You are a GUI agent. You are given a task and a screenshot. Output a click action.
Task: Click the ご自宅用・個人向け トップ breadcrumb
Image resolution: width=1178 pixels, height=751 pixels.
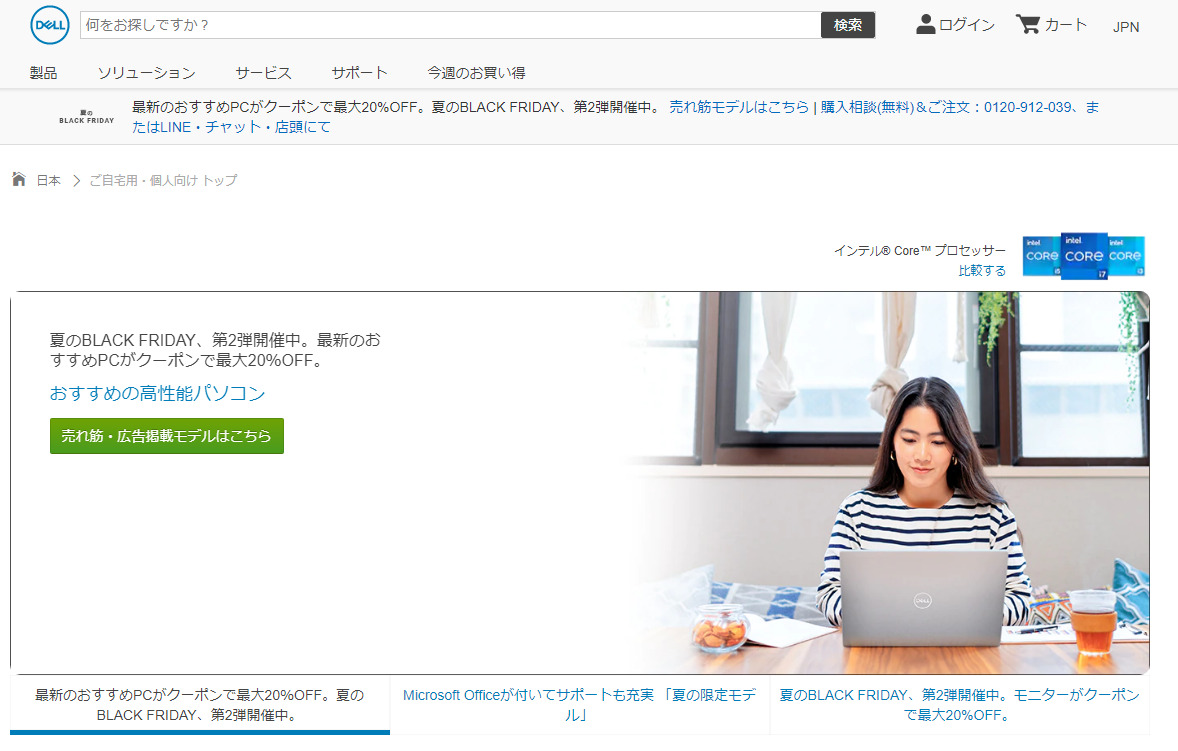pyautogui.click(x=163, y=180)
